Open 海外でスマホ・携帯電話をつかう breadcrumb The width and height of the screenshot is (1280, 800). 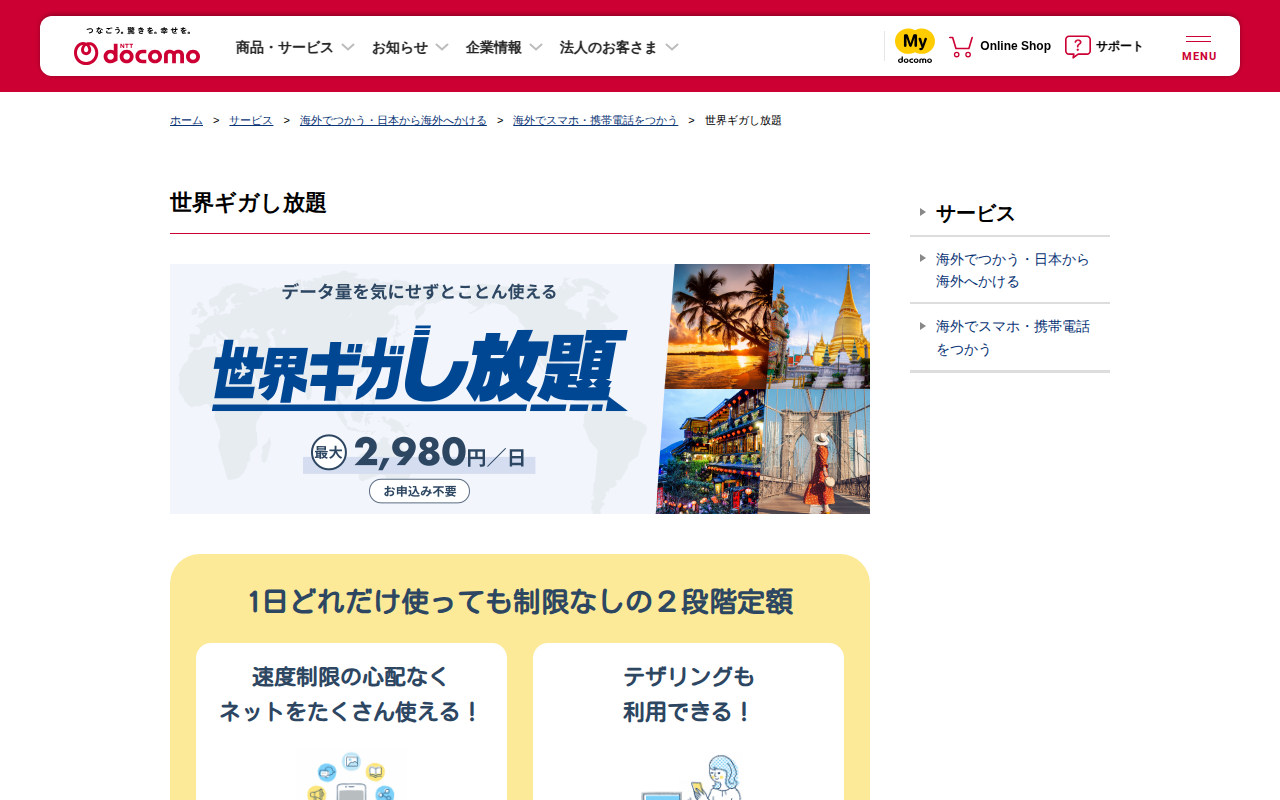(595, 120)
